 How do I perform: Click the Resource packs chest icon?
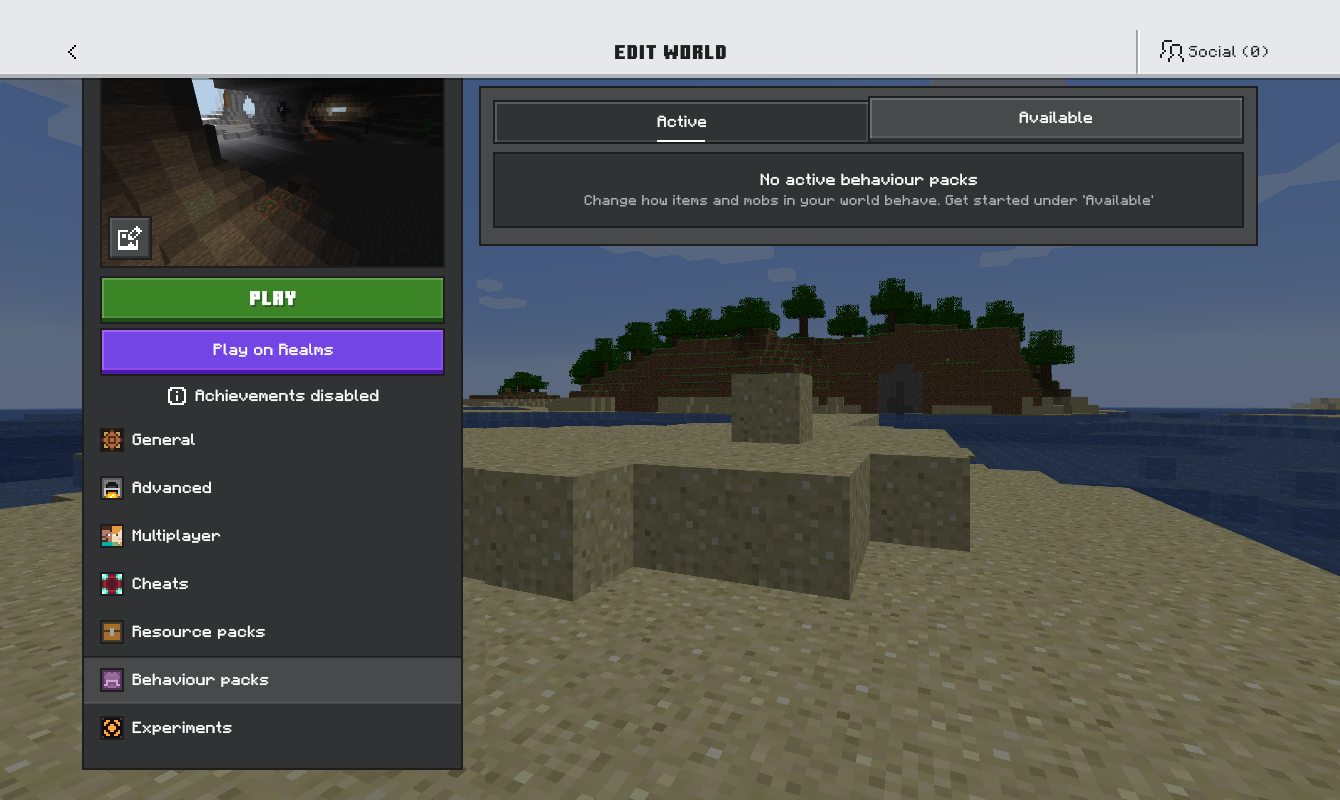coord(112,632)
